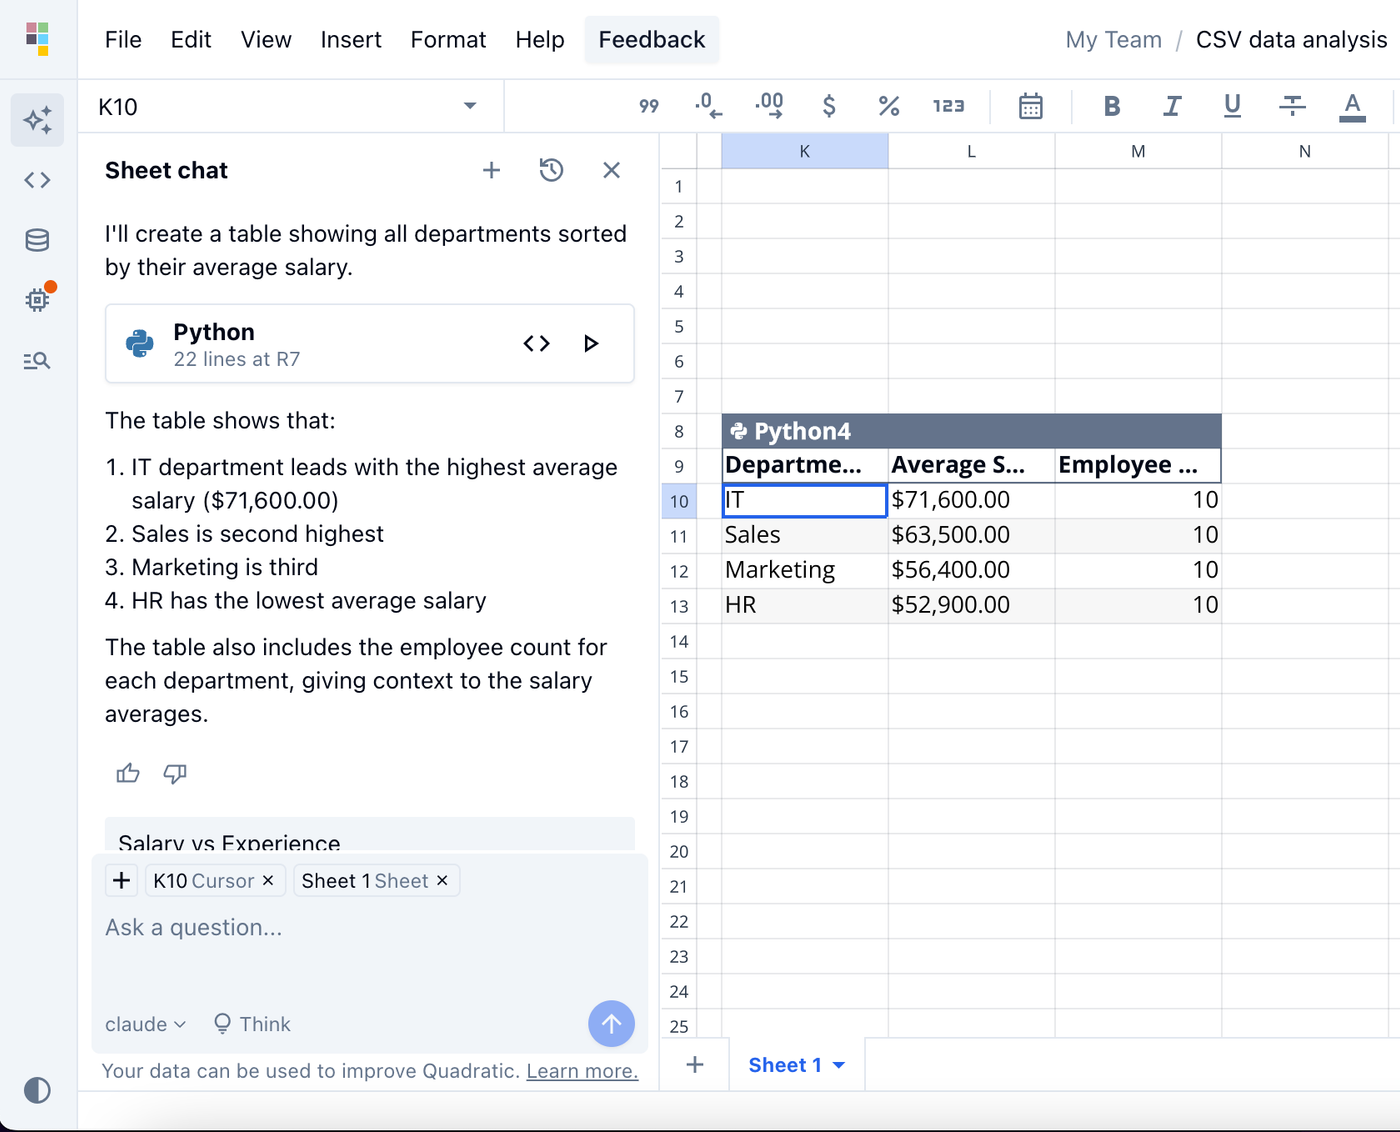This screenshot has height=1132, width=1400.
Task: Open the date format calendar icon
Action: (1030, 106)
